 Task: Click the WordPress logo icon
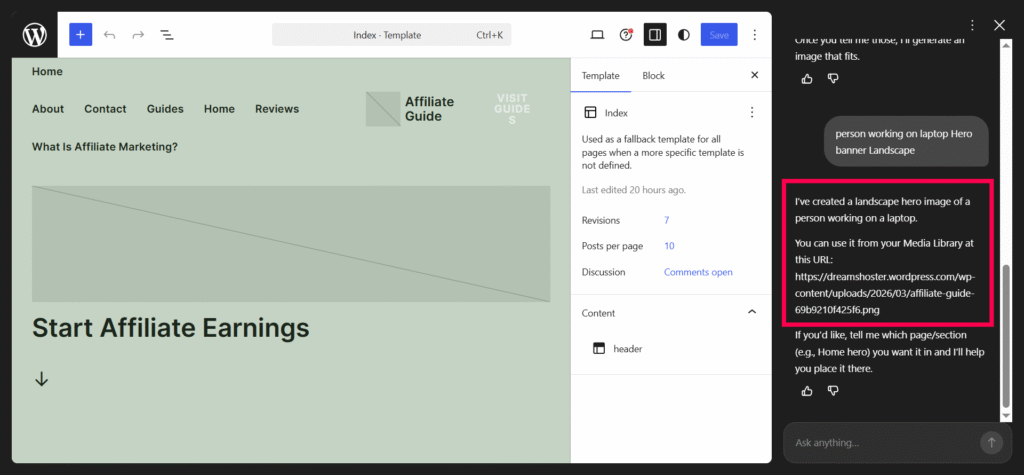pyautogui.click(x=35, y=35)
